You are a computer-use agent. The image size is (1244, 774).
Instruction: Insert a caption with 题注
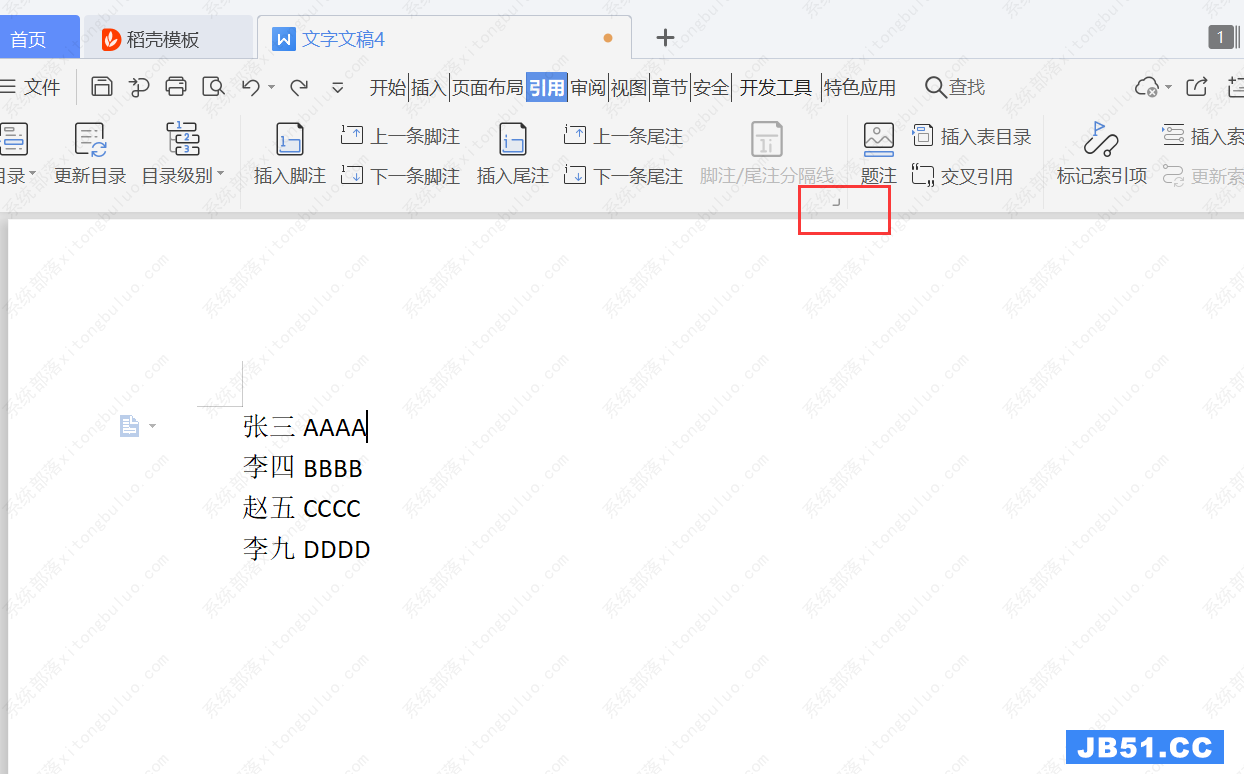pos(878,154)
